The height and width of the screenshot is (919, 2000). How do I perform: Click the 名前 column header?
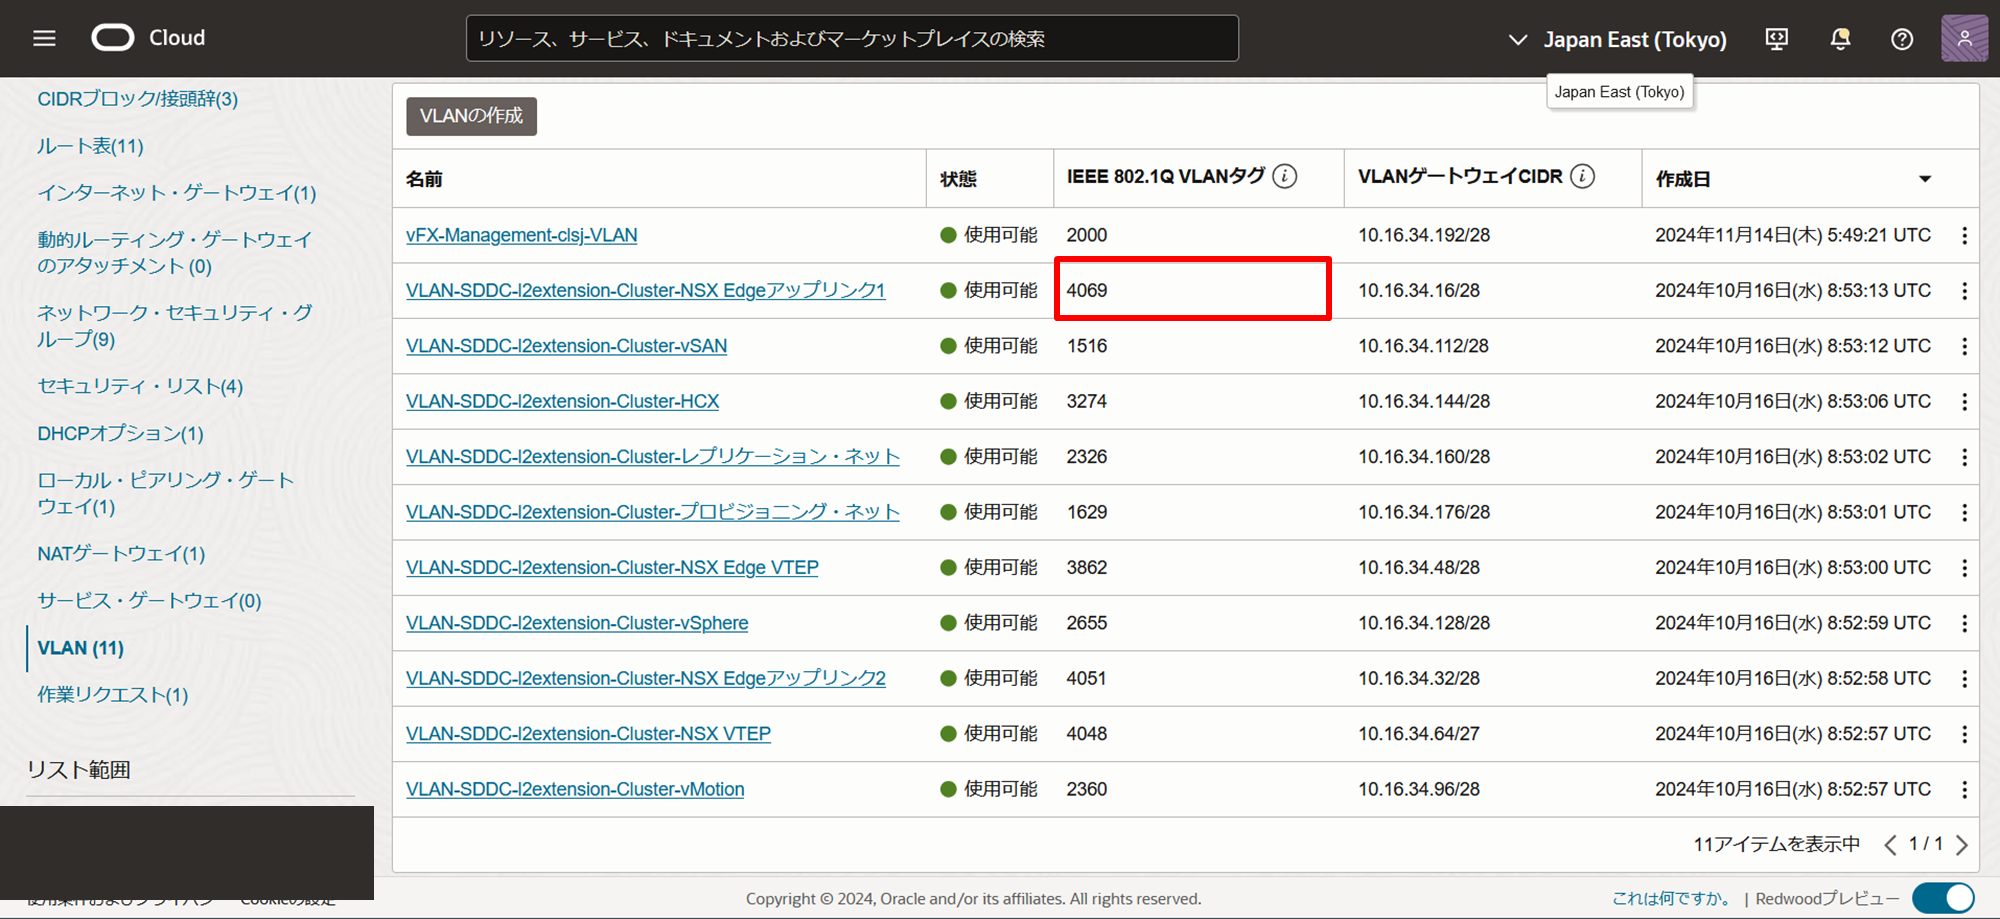(x=424, y=179)
